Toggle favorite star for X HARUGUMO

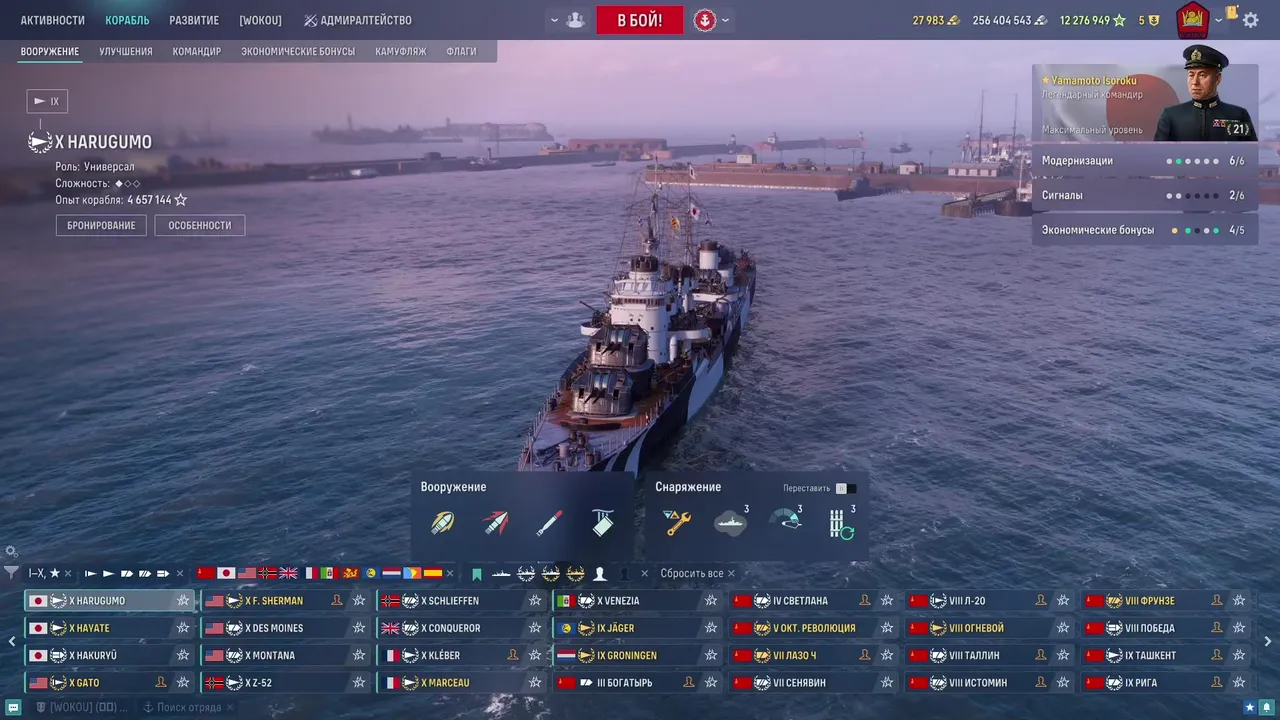(x=183, y=601)
